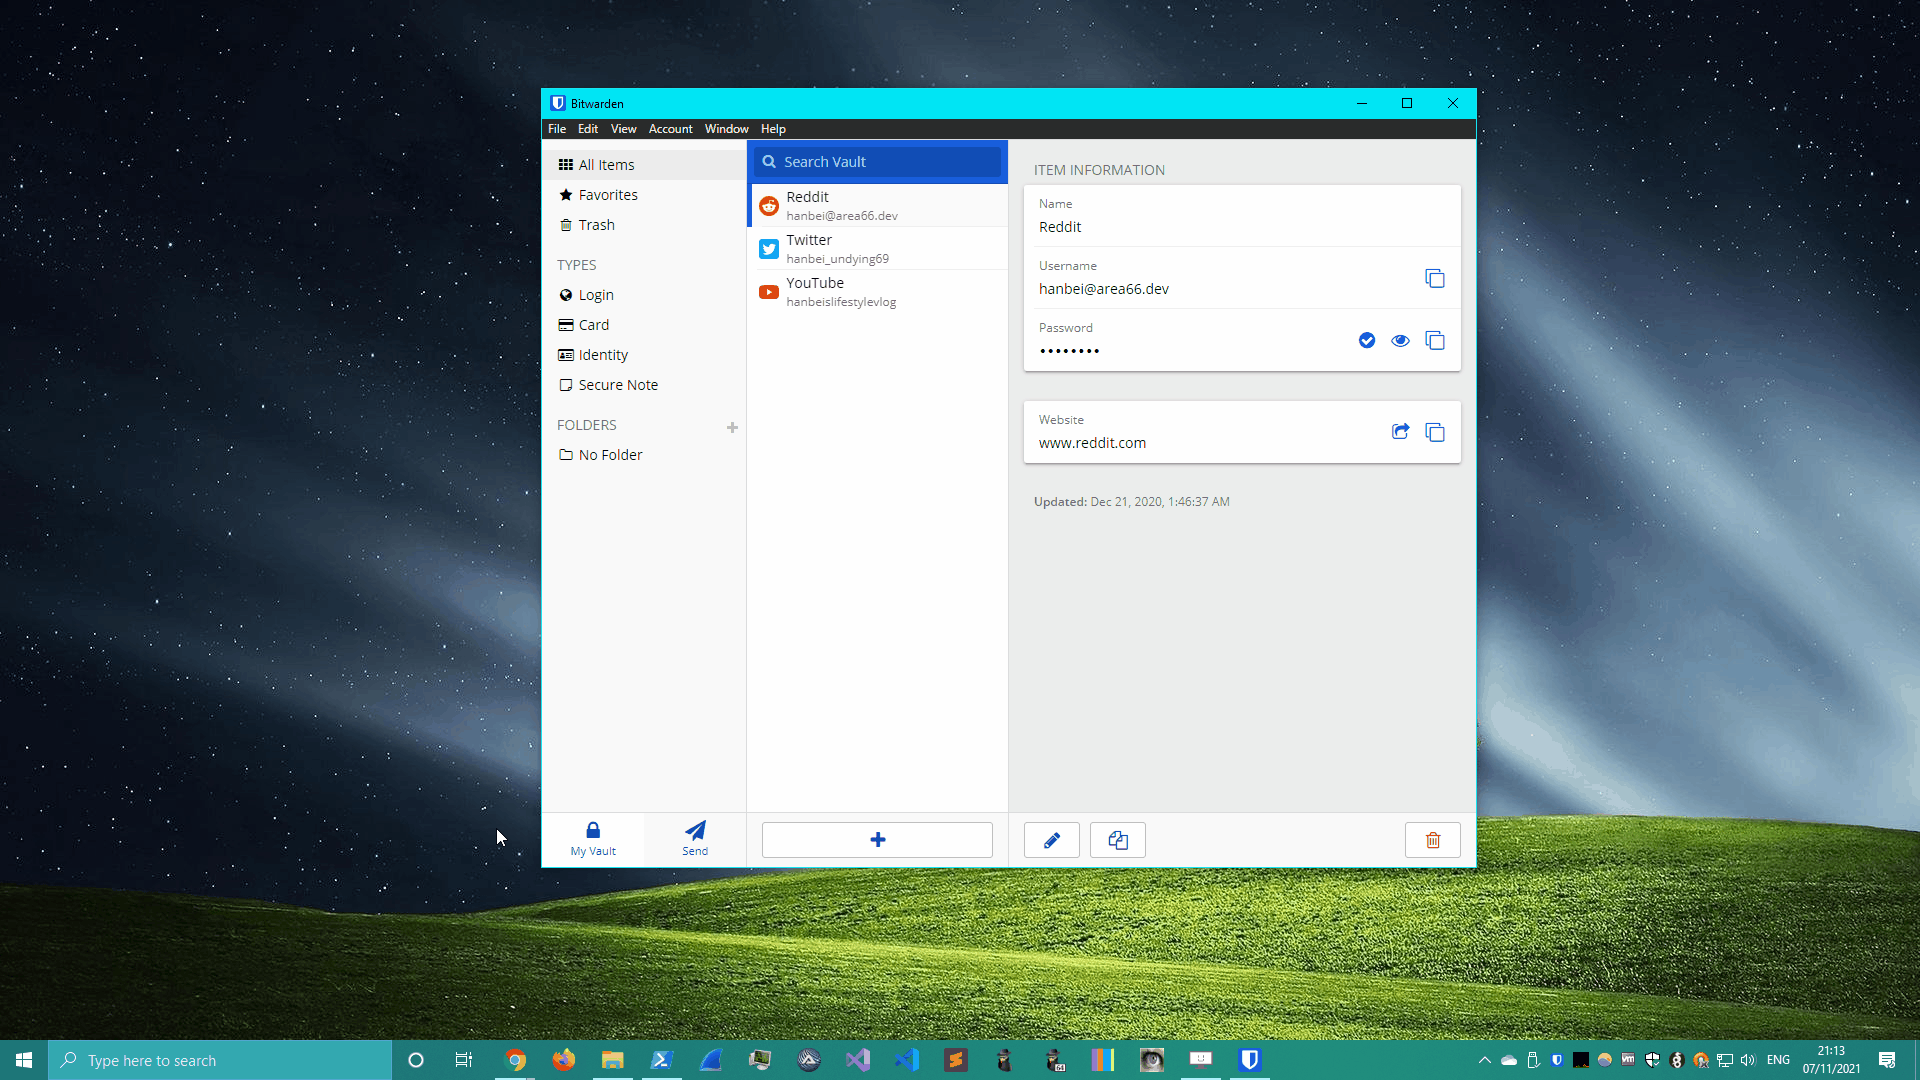Viewport: 1920px width, 1080px height.
Task: Open File Explorer from the taskbar
Action: (x=613, y=1060)
